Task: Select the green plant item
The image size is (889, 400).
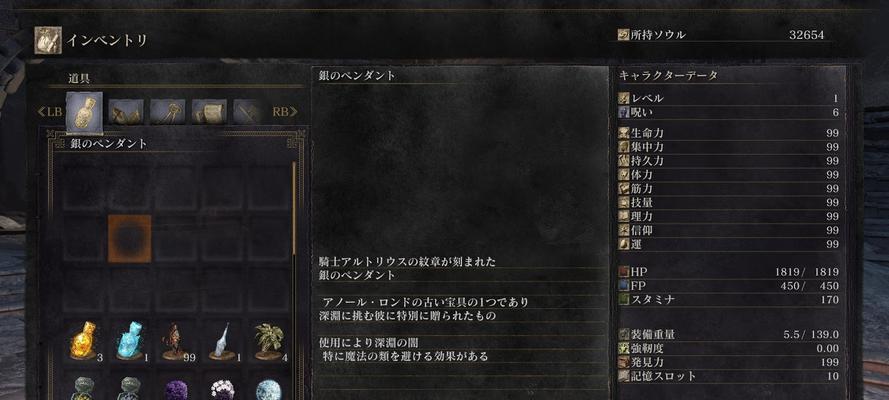Action: pos(269,341)
